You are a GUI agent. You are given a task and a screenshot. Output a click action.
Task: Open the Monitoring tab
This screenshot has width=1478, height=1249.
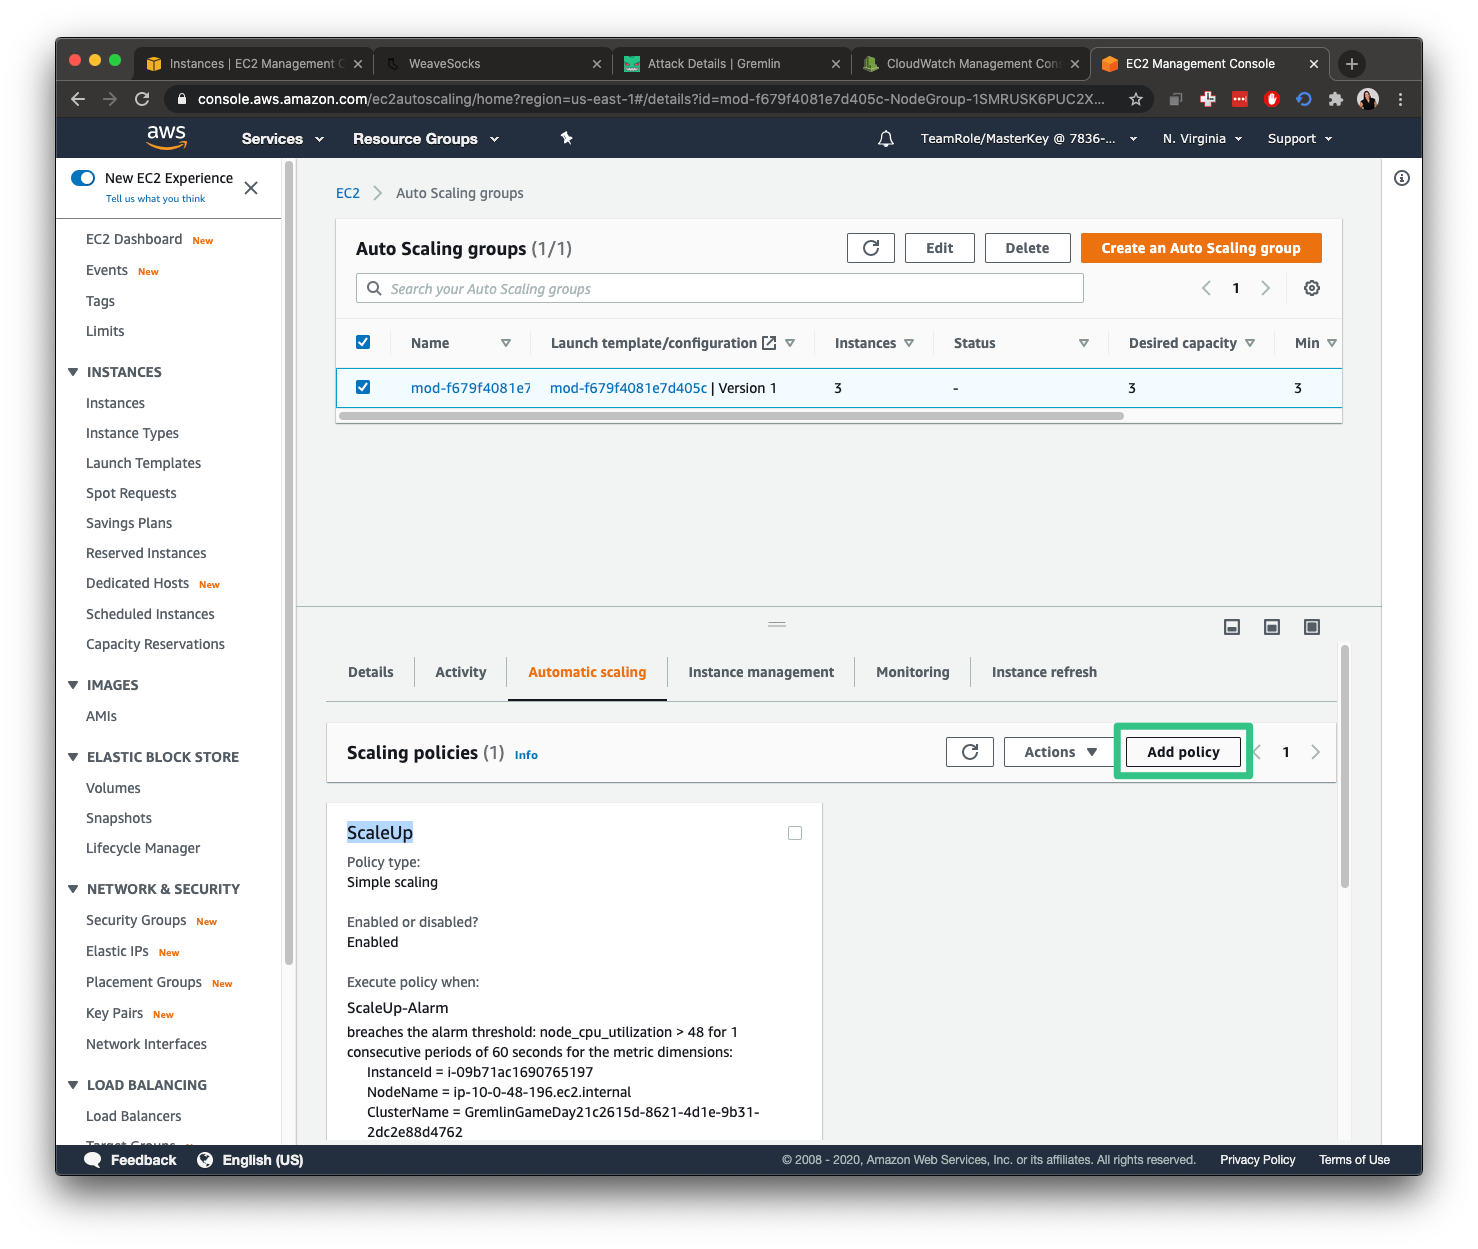point(913,672)
